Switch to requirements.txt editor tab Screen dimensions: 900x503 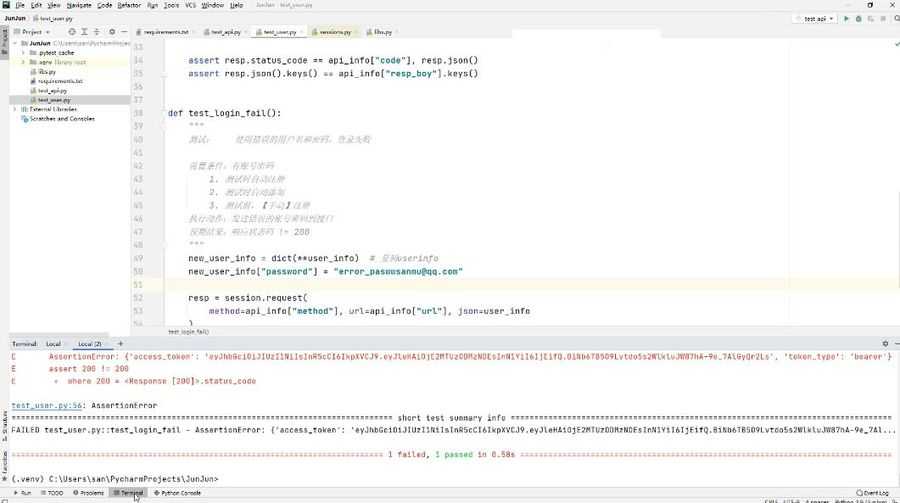click(165, 32)
